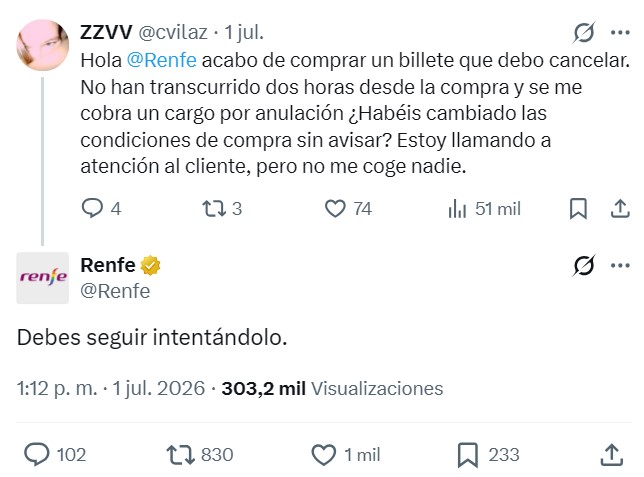This screenshot has width=644, height=477.
Task: Open the Renfe logo avatar
Action: 43,278
